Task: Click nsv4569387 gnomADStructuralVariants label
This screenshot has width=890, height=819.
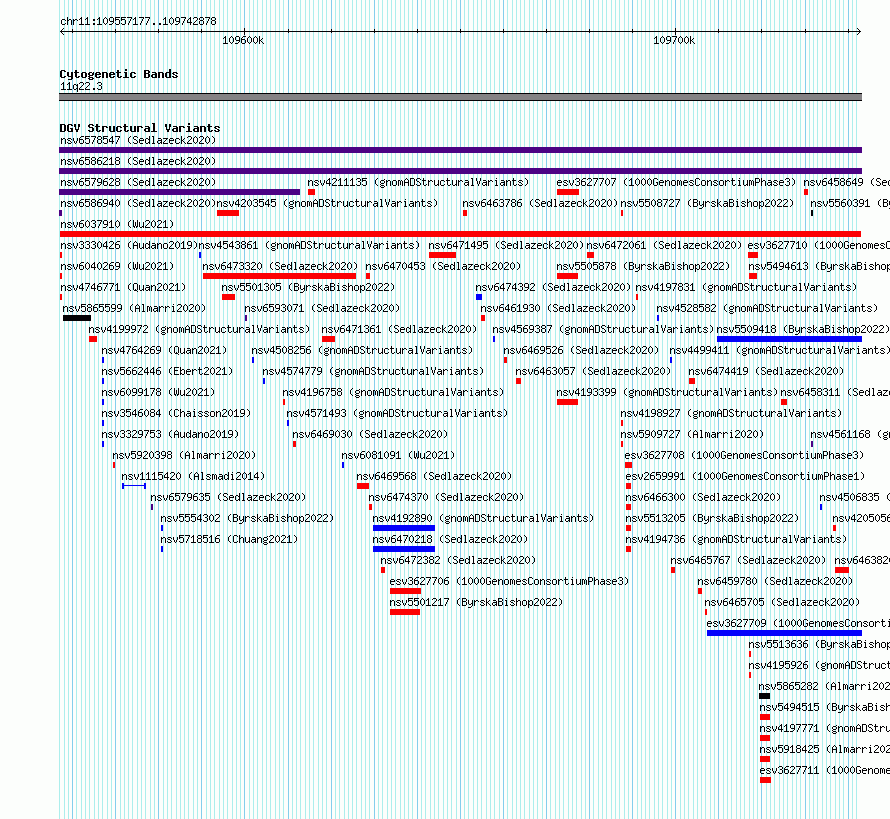Action: tap(603, 329)
